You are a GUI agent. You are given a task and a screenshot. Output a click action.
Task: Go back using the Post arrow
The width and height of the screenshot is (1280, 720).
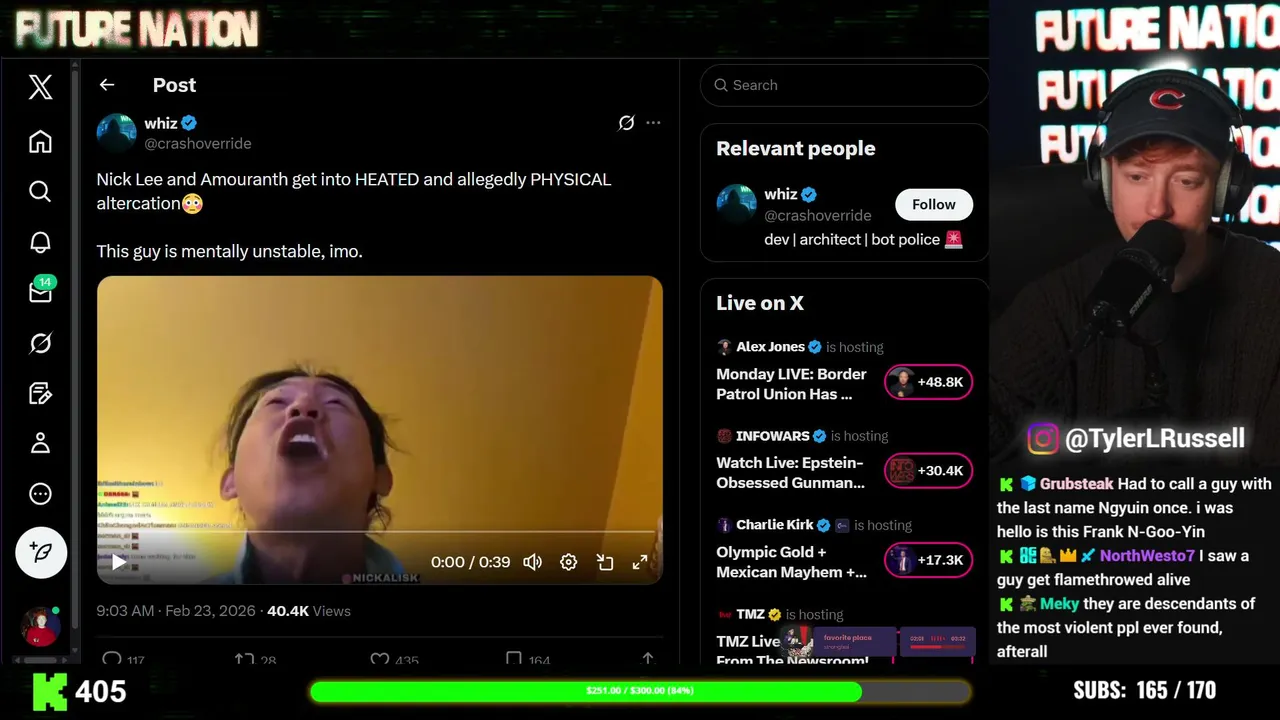[x=107, y=85]
